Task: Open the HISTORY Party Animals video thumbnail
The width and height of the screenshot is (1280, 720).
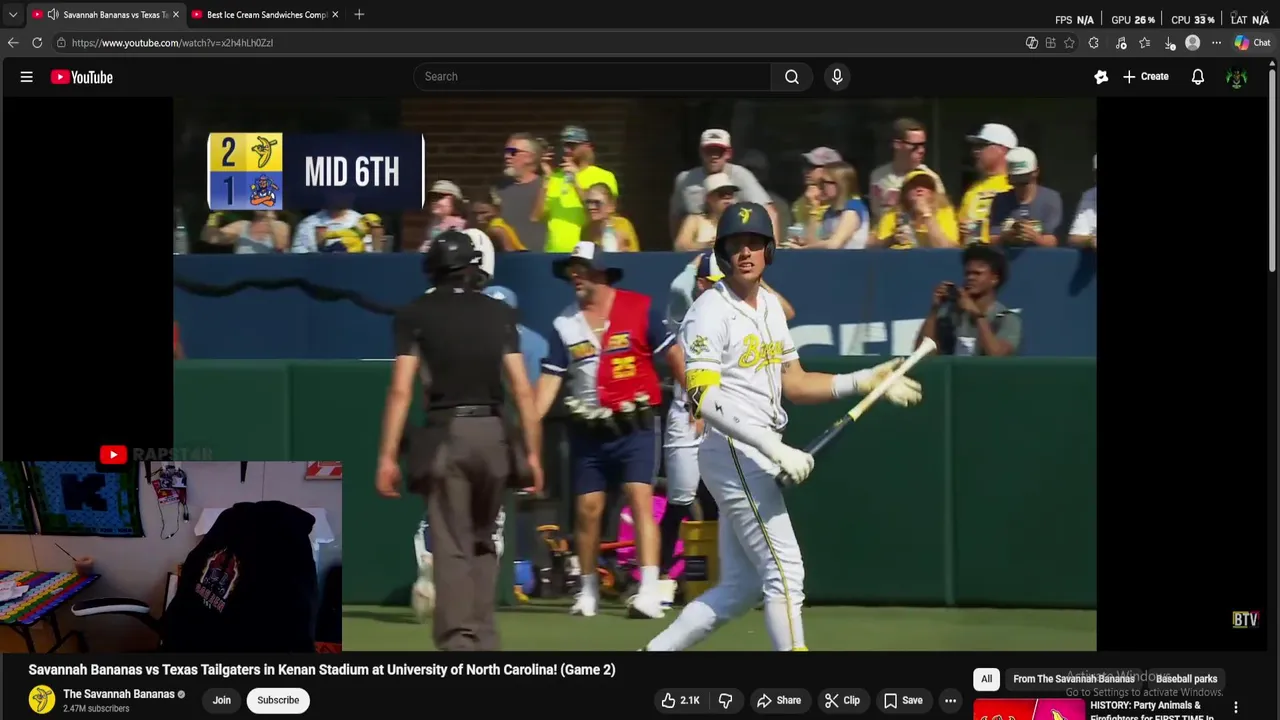Action: click(x=1029, y=709)
